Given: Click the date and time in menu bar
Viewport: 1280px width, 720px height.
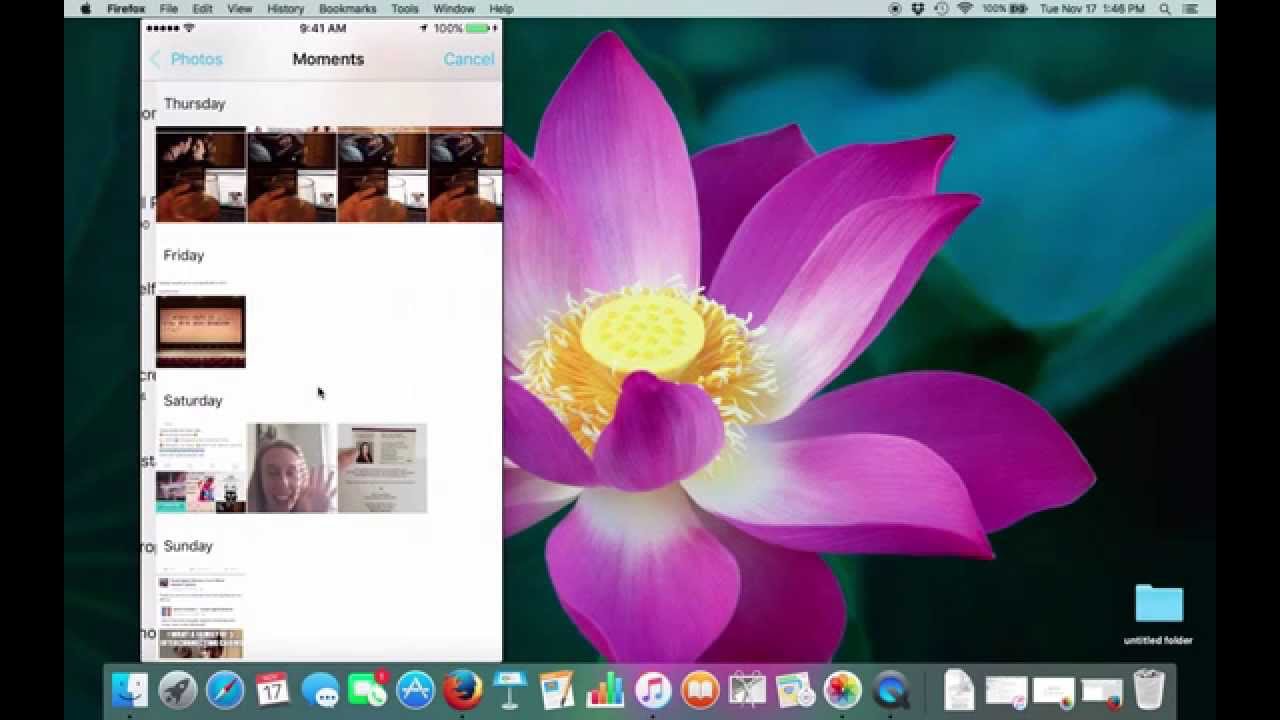Looking at the screenshot, I should [1092, 9].
